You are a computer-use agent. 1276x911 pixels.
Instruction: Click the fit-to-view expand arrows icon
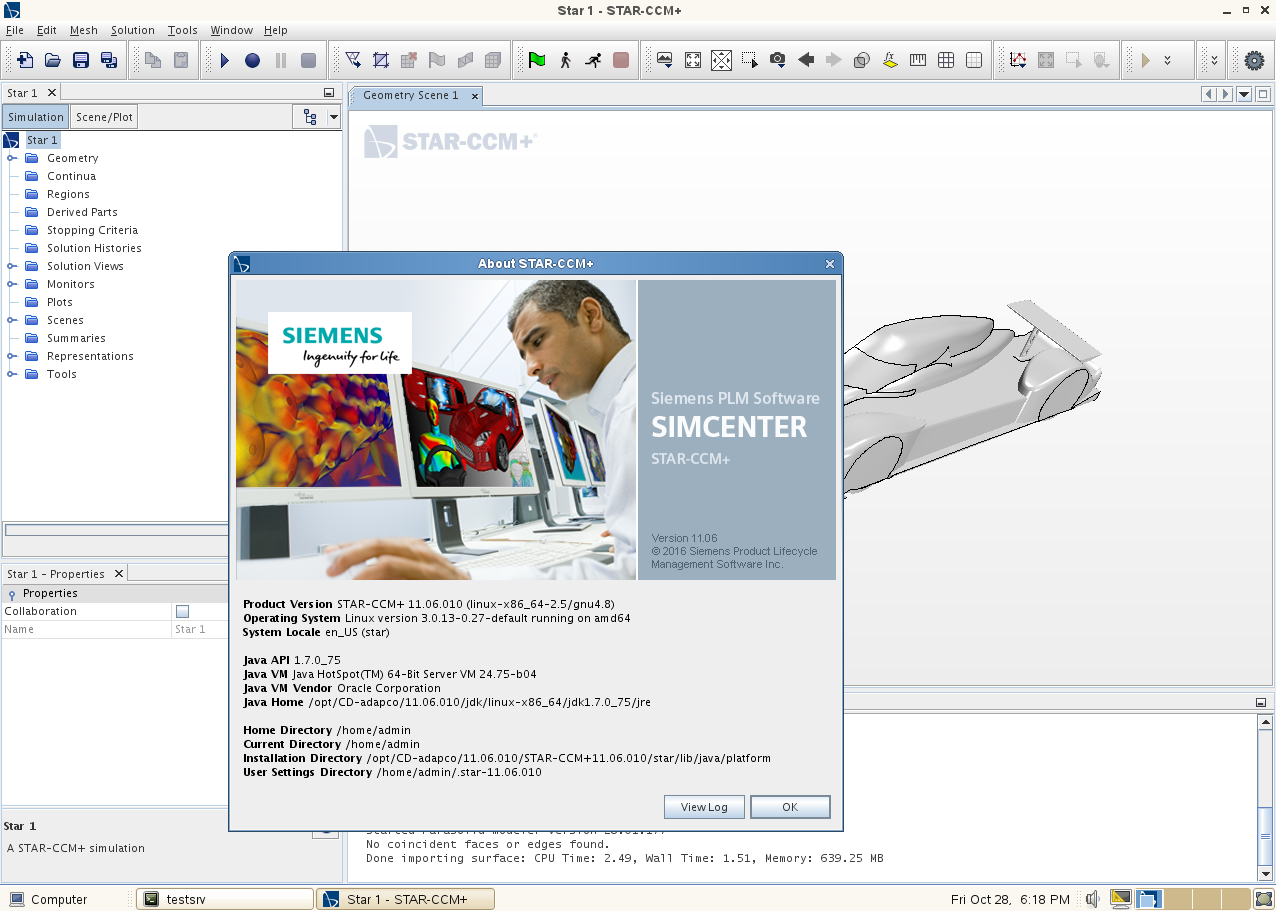click(693, 60)
